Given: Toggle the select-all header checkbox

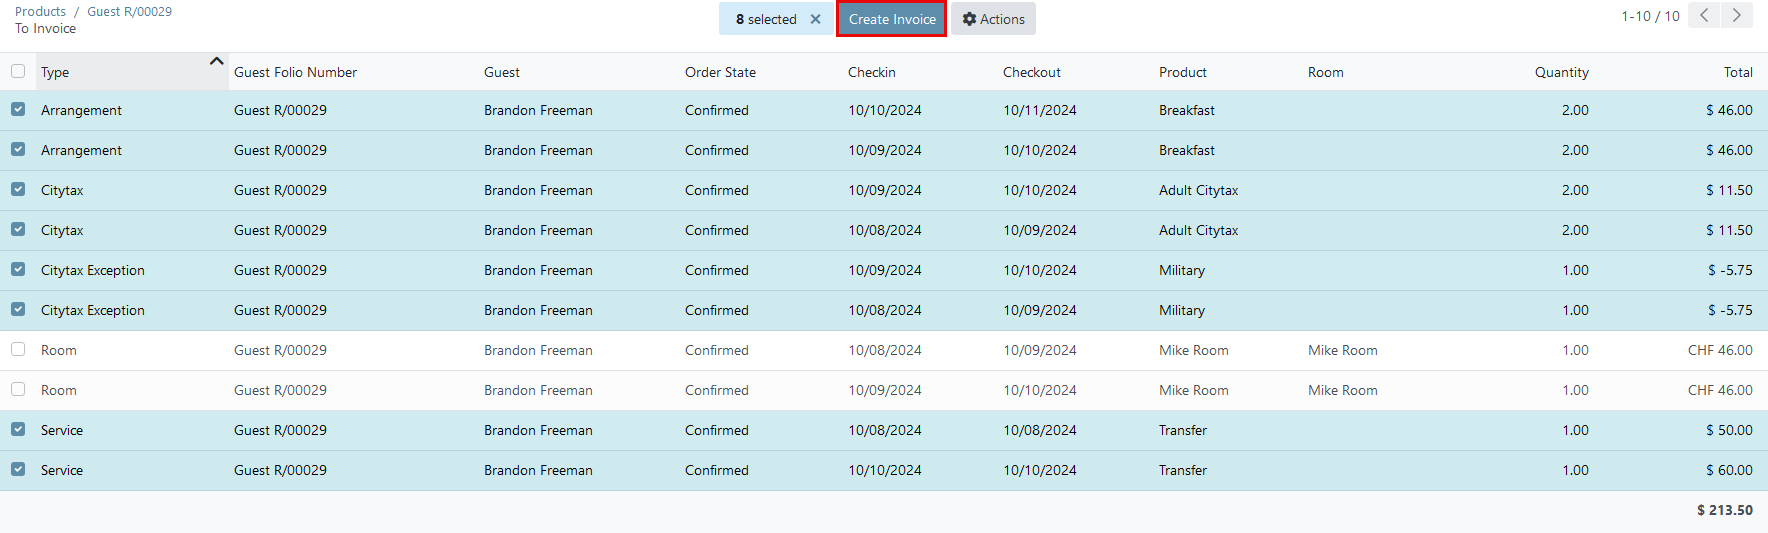Looking at the screenshot, I should [x=18, y=71].
